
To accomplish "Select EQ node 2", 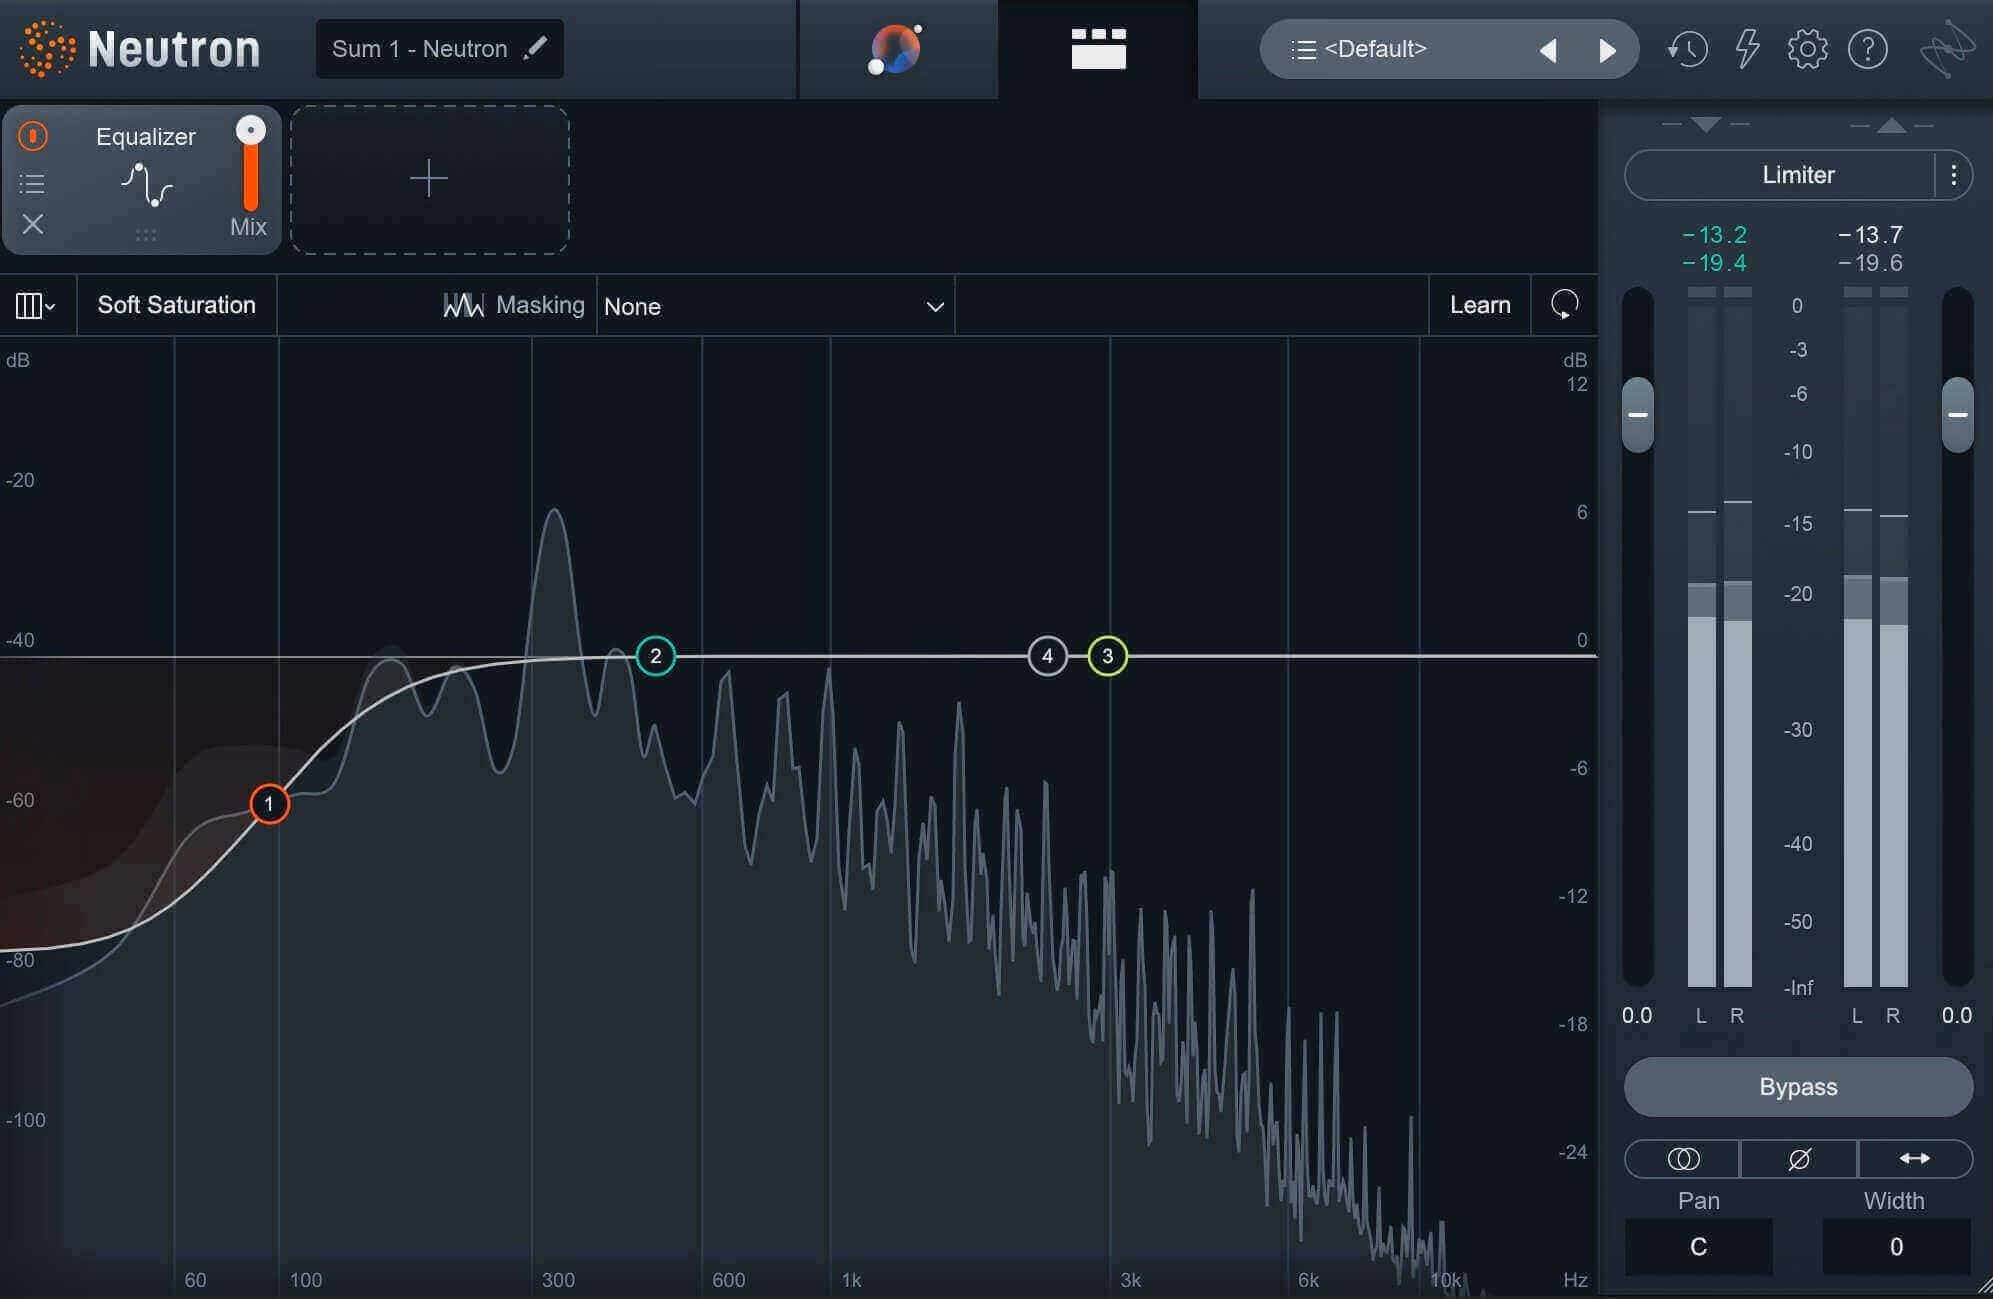I will tap(656, 656).
